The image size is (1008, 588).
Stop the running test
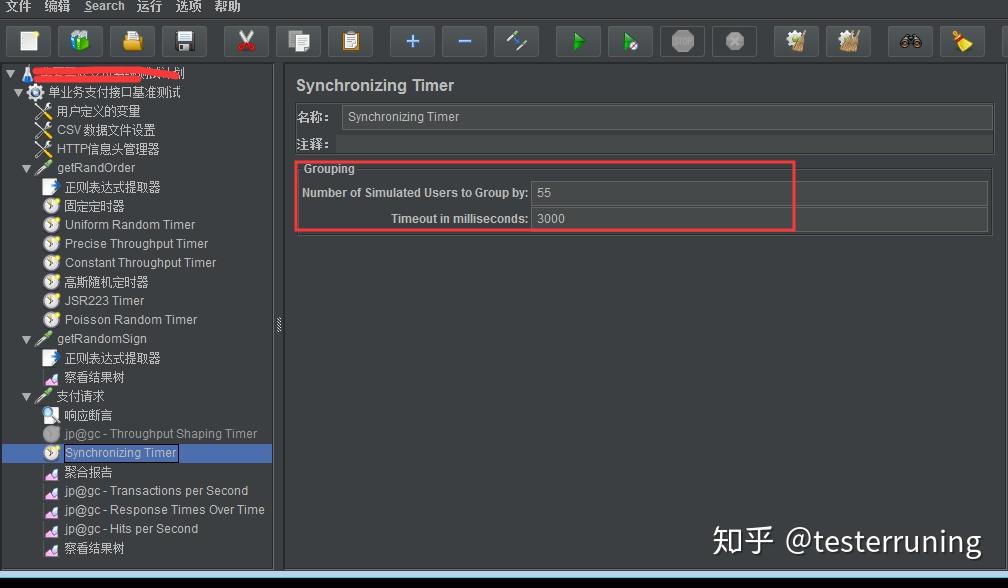click(682, 41)
